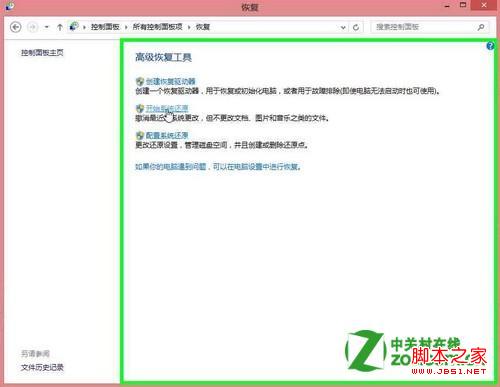Expand the arrow before 控制面板 breadcrumb
Viewport: 500px width, 387px height.
(84, 27)
